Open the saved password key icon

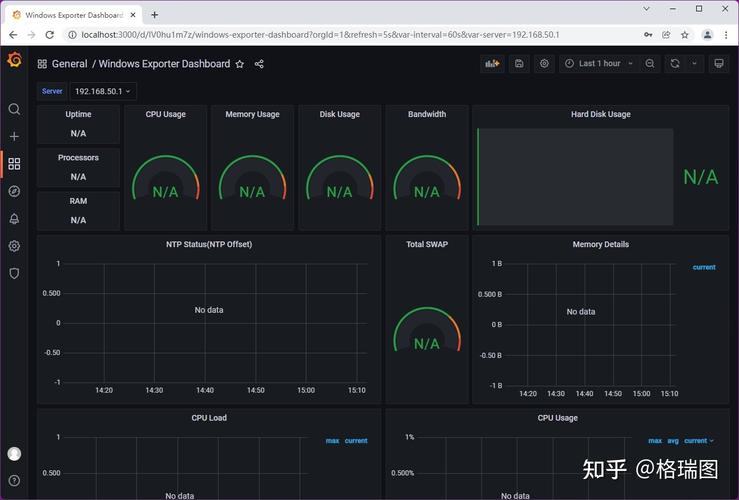[x=649, y=35]
